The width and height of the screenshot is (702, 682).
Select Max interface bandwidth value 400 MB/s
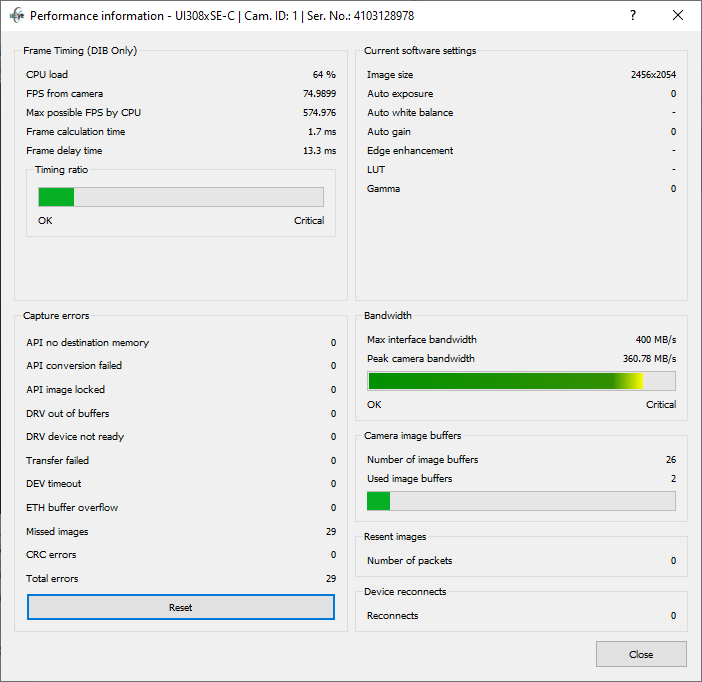click(x=656, y=339)
